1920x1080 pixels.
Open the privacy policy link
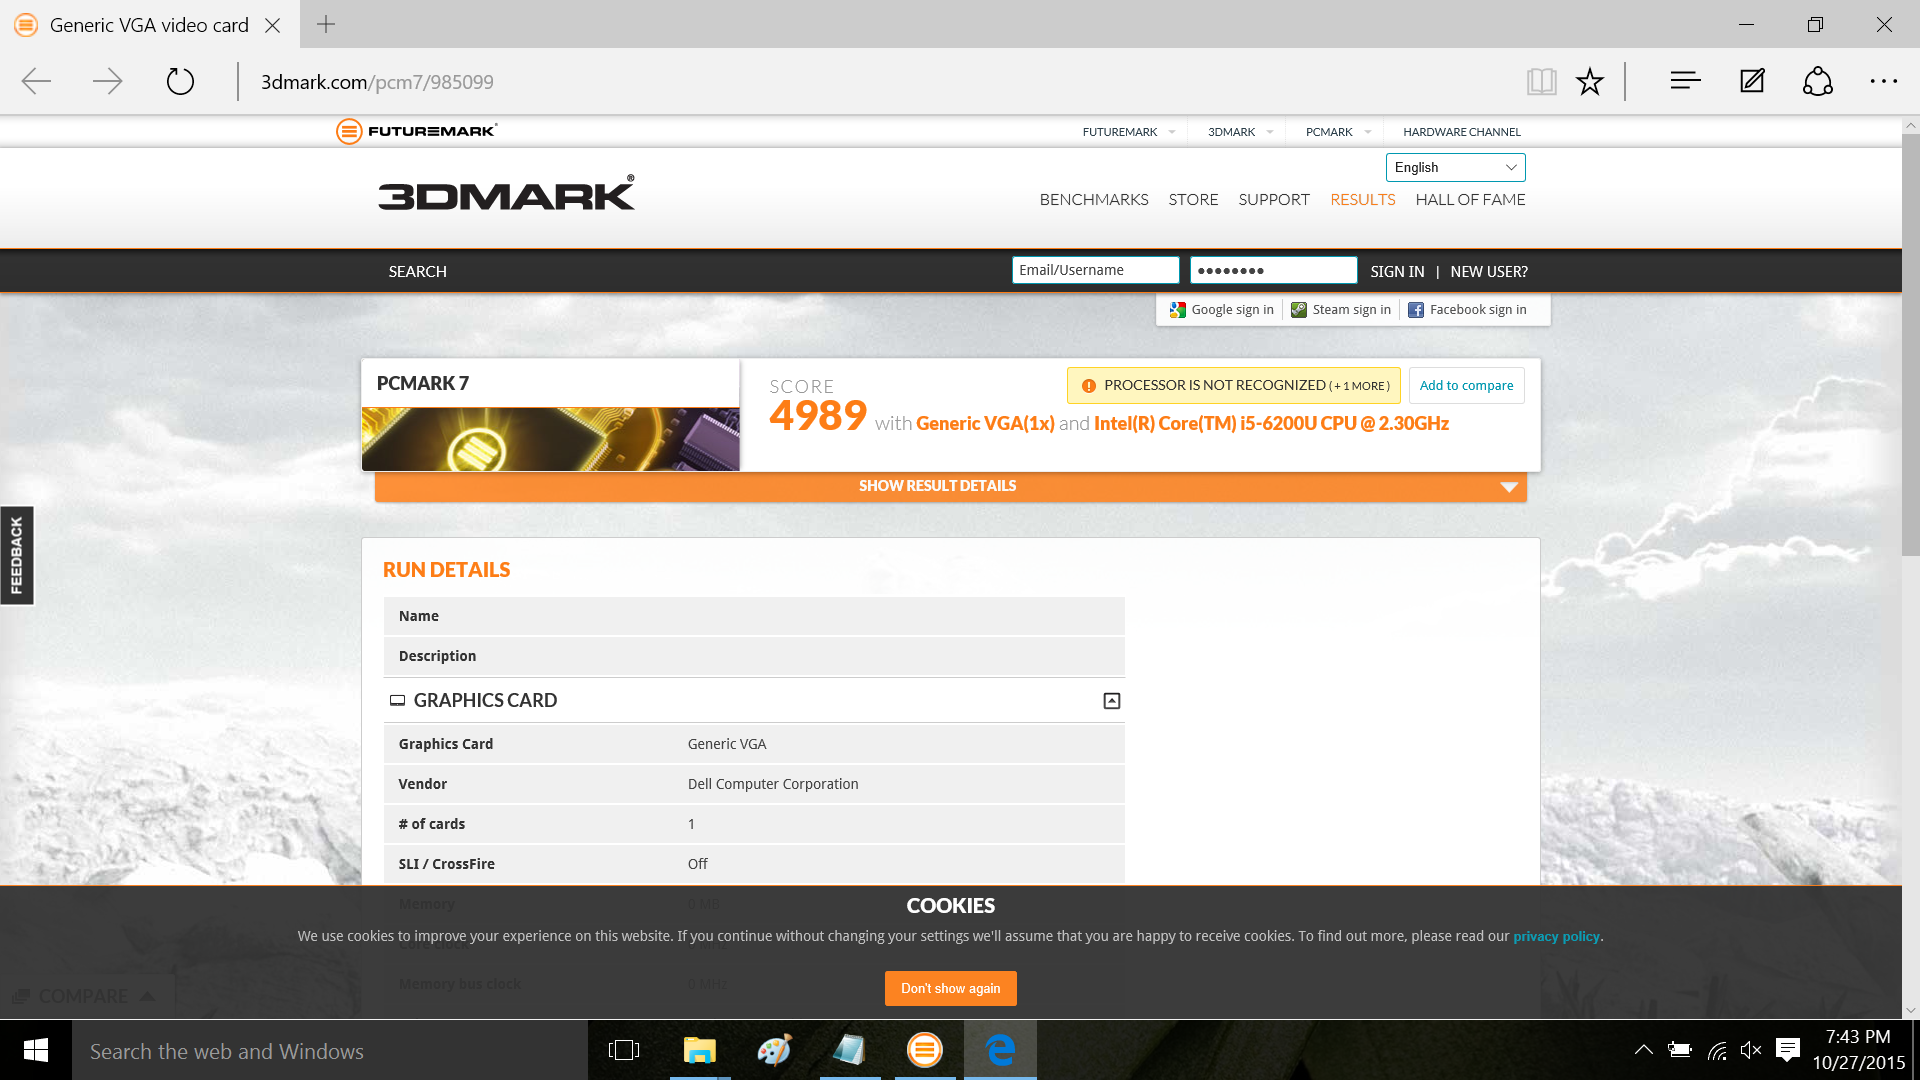coord(1556,936)
